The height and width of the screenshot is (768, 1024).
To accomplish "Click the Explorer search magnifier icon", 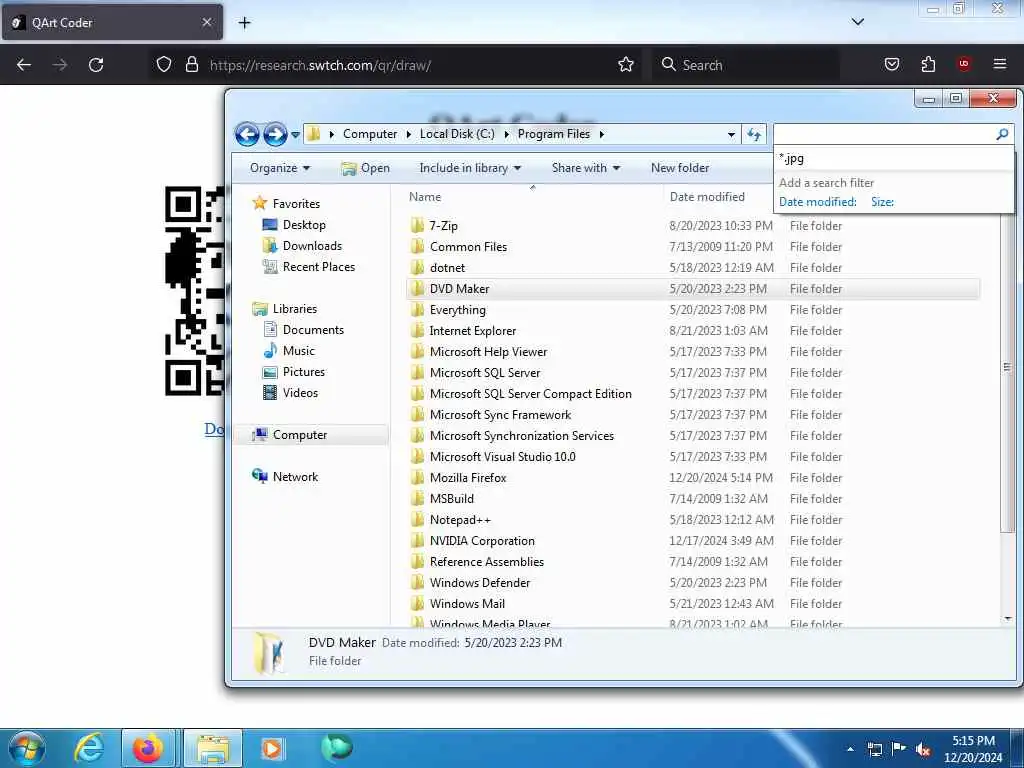I will coord(1002,134).
